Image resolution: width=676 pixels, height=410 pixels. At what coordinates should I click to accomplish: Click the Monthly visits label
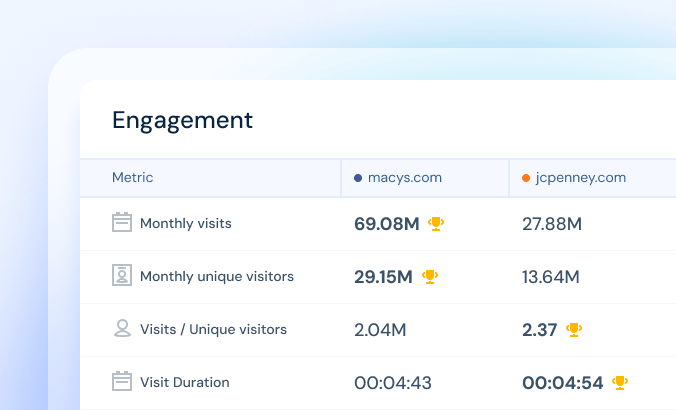(x=186, y=223)
